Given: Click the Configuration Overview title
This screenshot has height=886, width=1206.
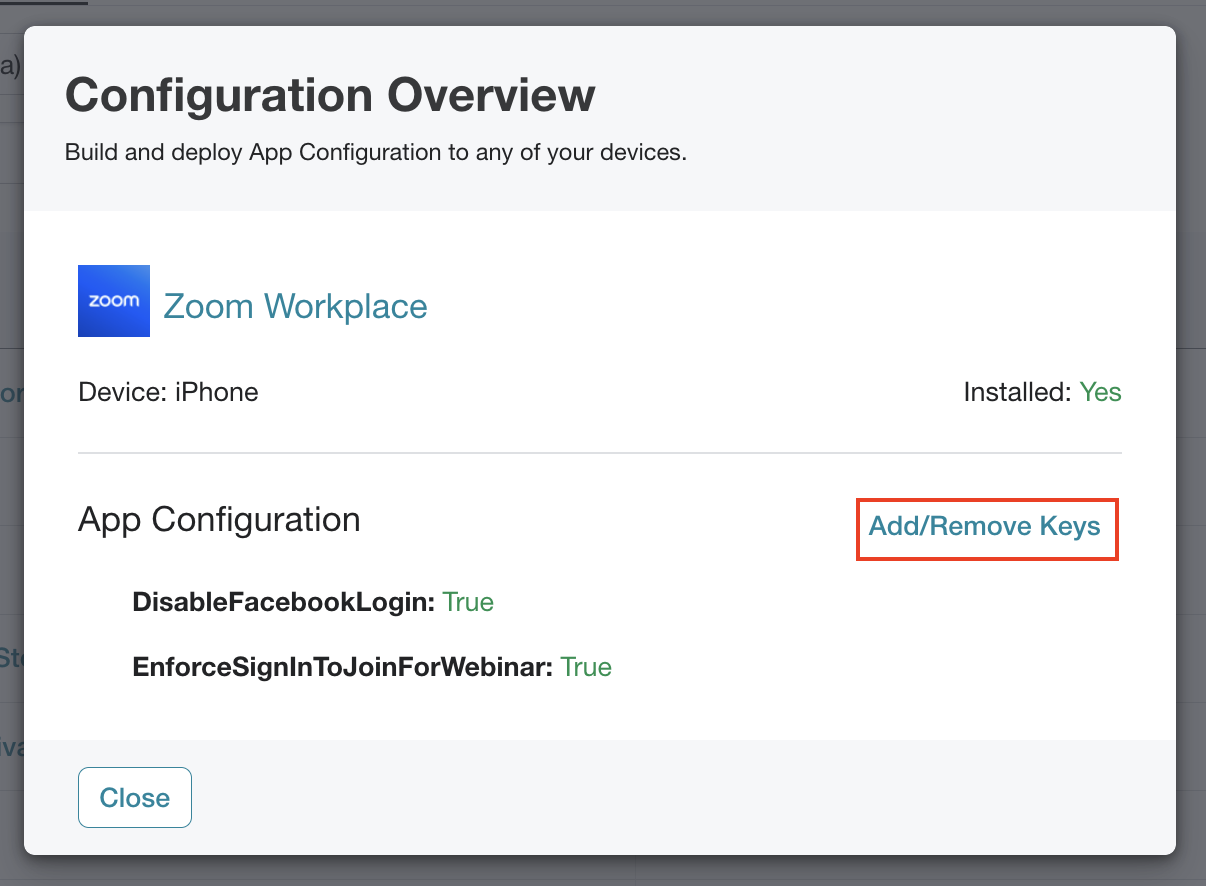Looking at the screenshot, I should point(330,96).
